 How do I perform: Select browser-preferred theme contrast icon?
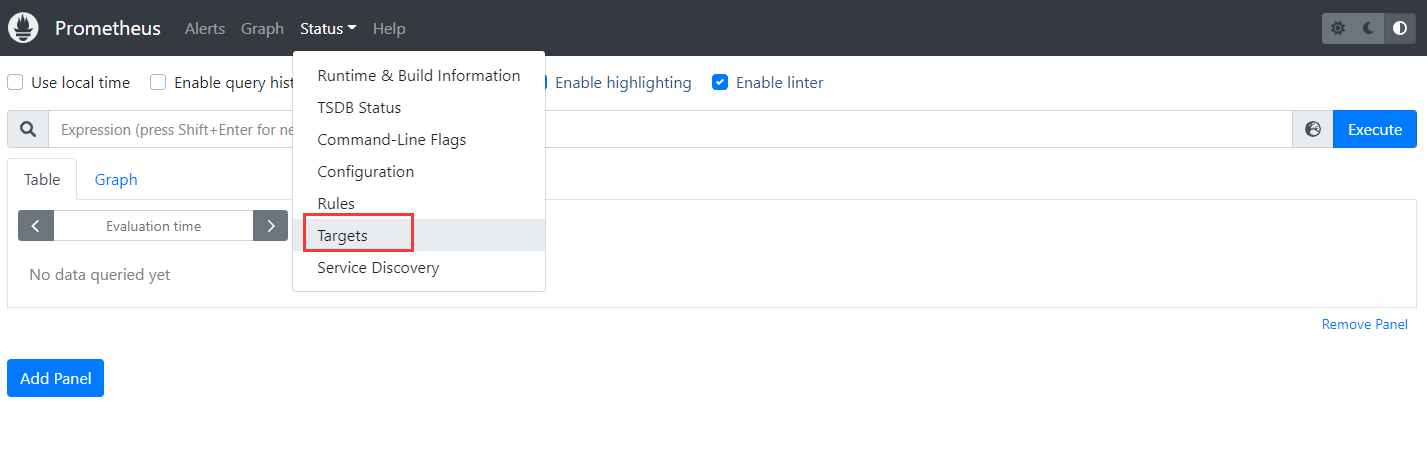tap(1400, 28)
